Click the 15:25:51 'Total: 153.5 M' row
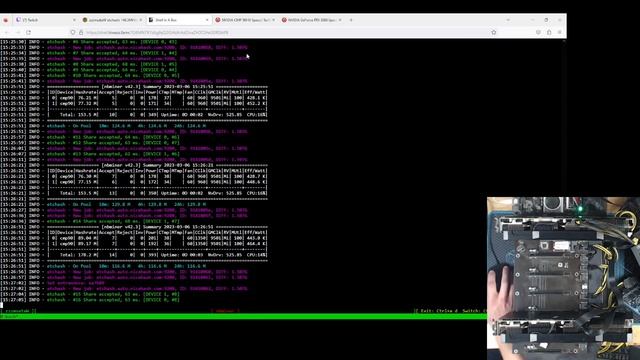Screen dimensions: 640x360 click(157, 115)
